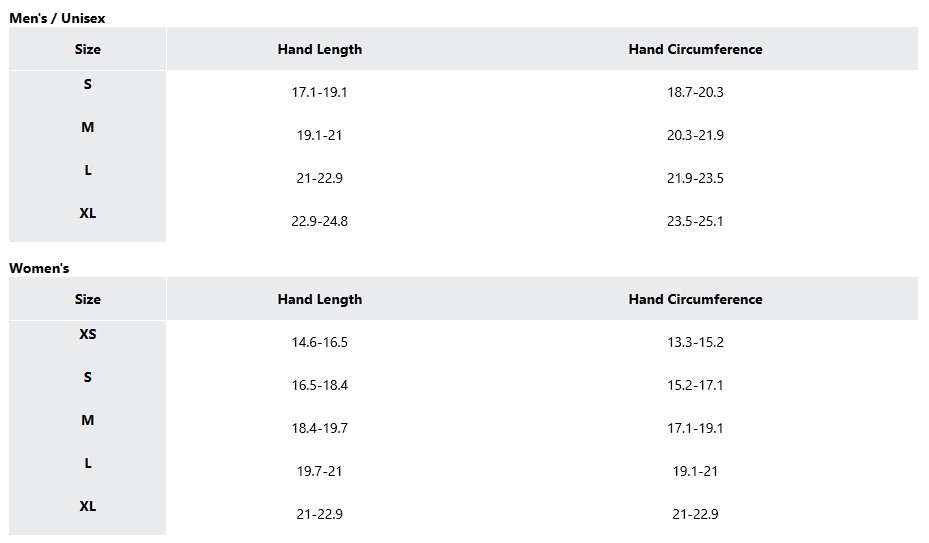
Task: Click Women's L hand length 19.7-21
Action: (x=319, y=471)
